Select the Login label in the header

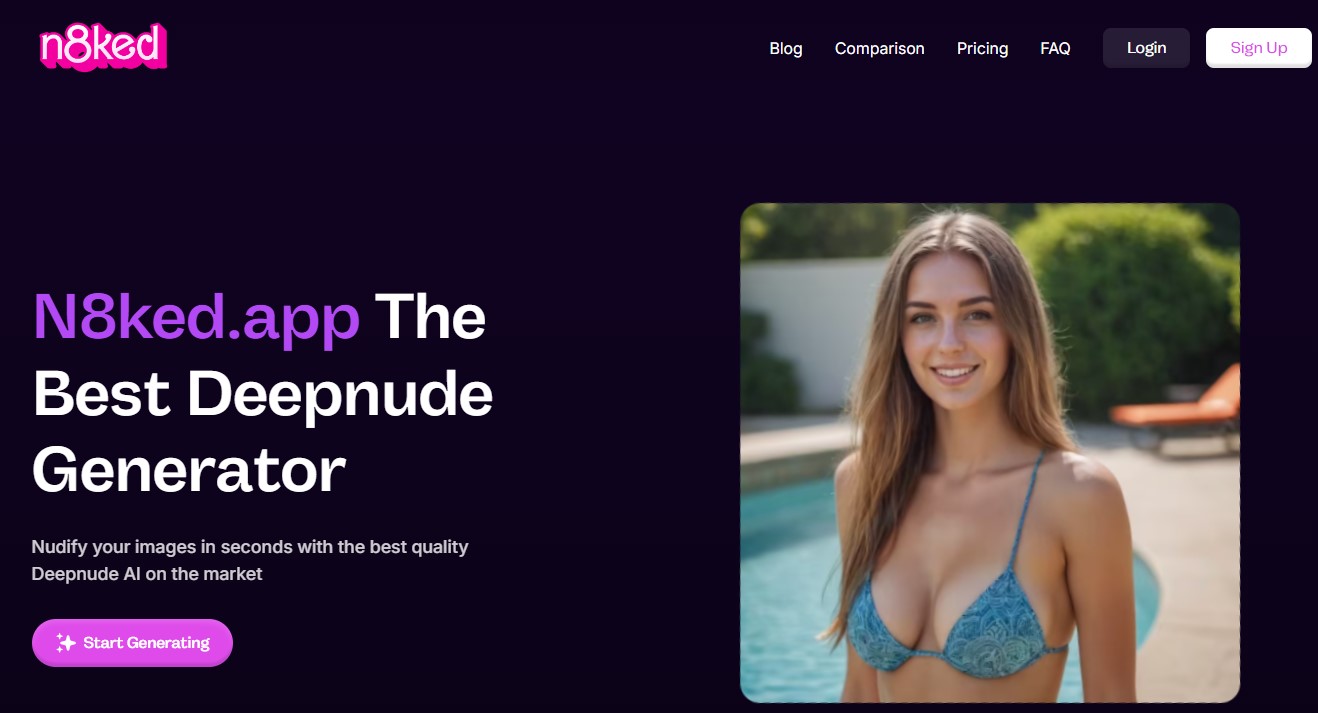(1146, 48)
